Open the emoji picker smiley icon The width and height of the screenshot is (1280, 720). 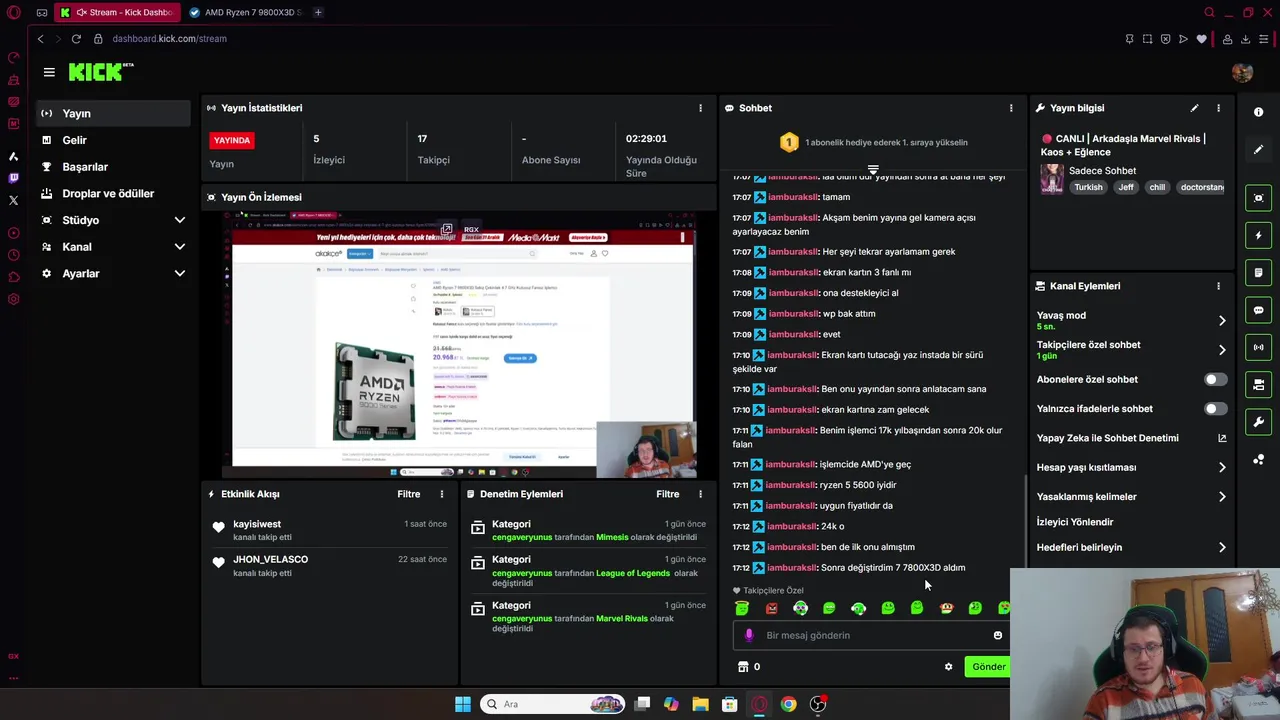click(x=997, y=635)
